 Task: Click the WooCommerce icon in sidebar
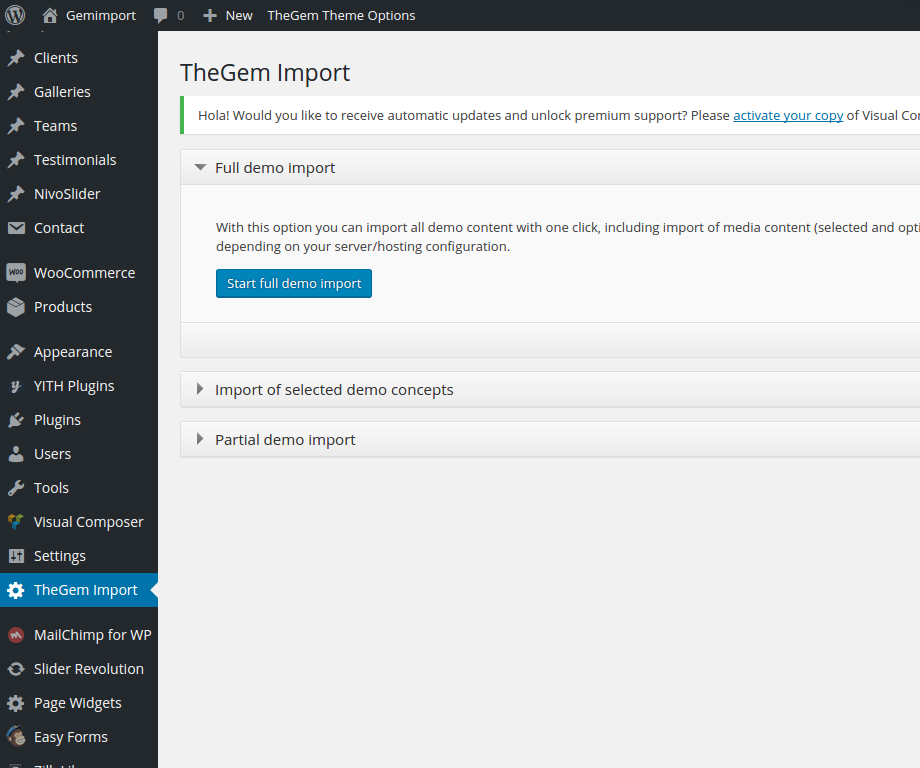pyautogui.click(x=15, y=273)
